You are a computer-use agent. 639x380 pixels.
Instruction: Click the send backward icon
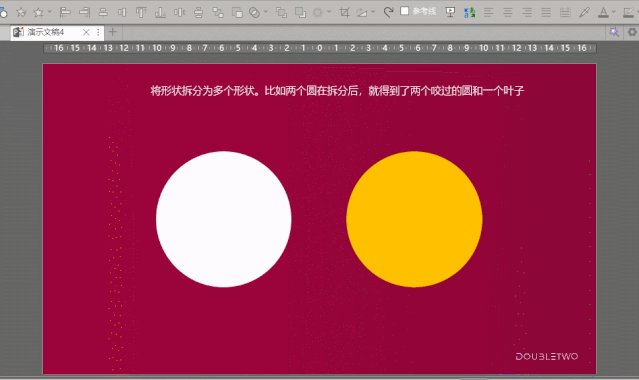click(x=300, y=12)
